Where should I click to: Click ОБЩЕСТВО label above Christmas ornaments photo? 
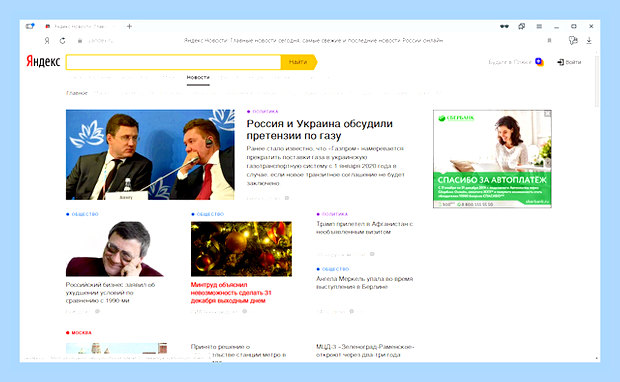(x=210, y=214)
